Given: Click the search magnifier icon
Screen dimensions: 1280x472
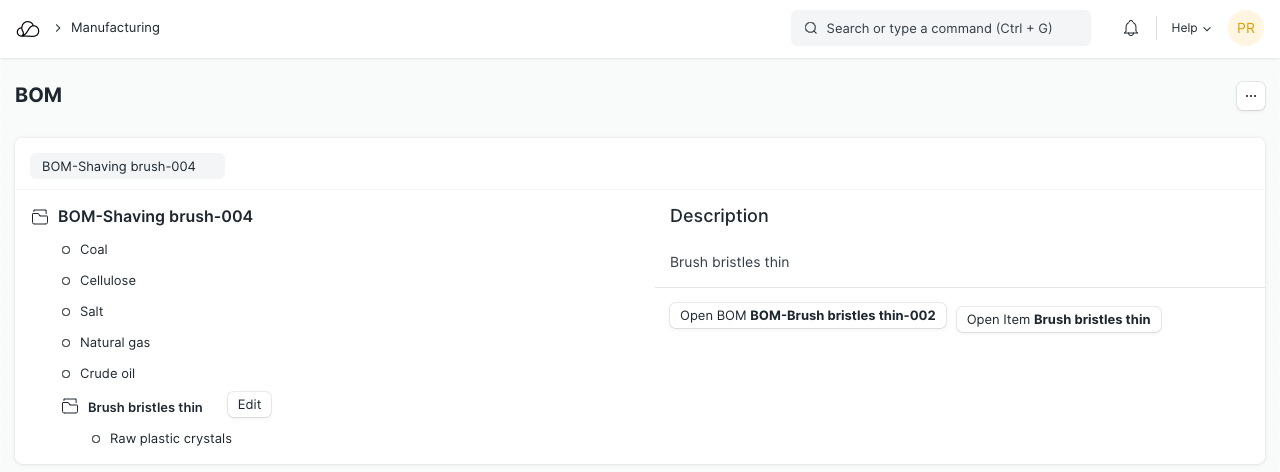Looking at the screenshot, I should point(811,28).
